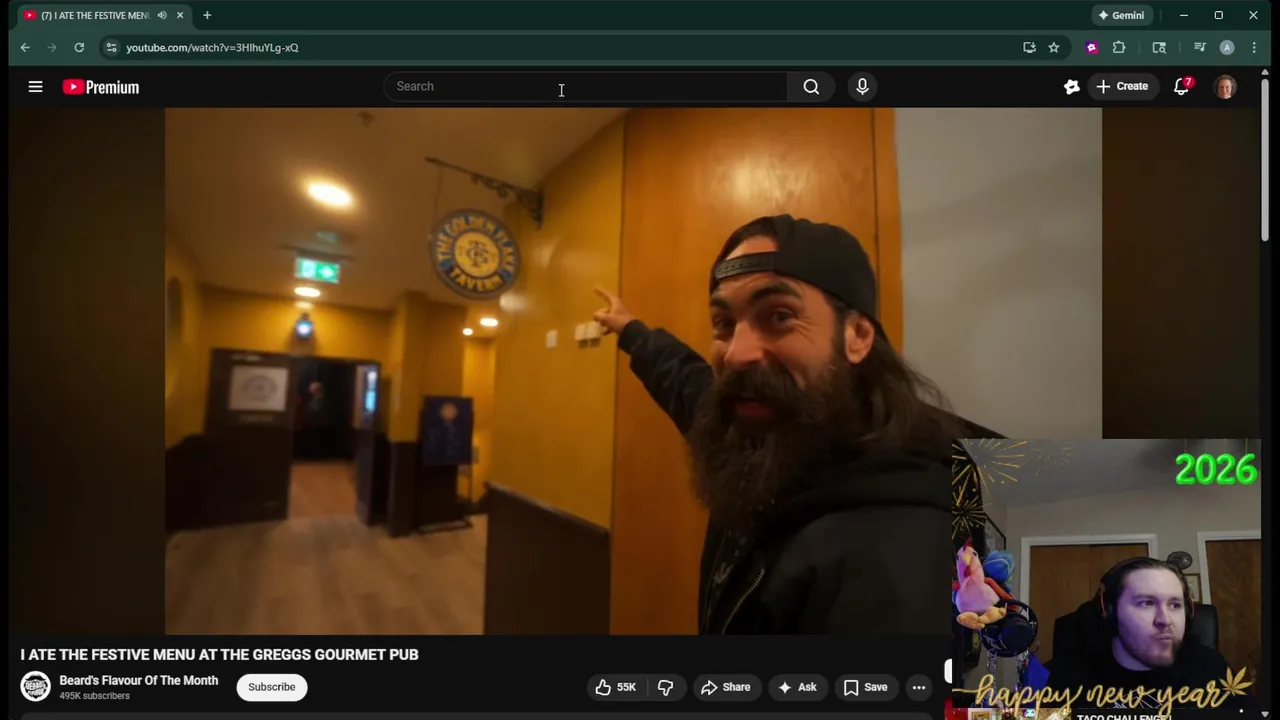This screenshot has height=720, width=1280.
Task: Open the purple extension icon
Action: coord(1091,47)
